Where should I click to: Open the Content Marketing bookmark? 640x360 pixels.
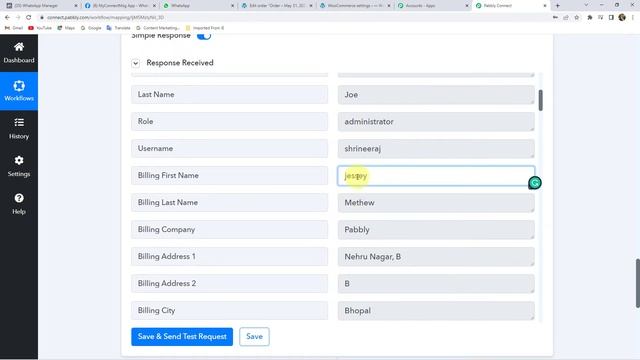click(158, 28)
